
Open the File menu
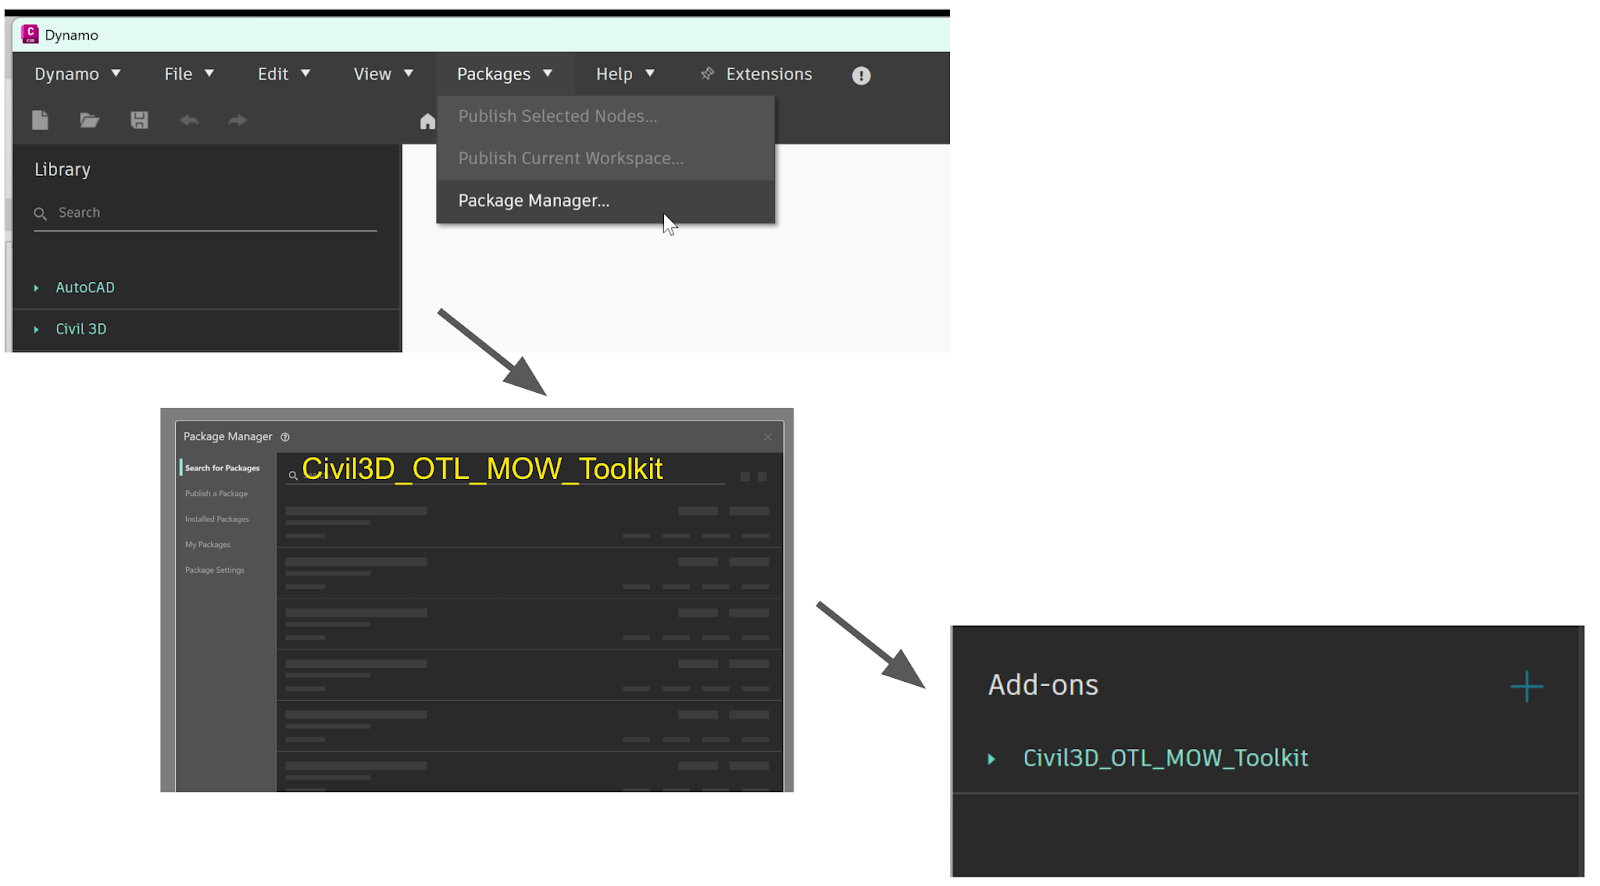click(x=189, y=74)
